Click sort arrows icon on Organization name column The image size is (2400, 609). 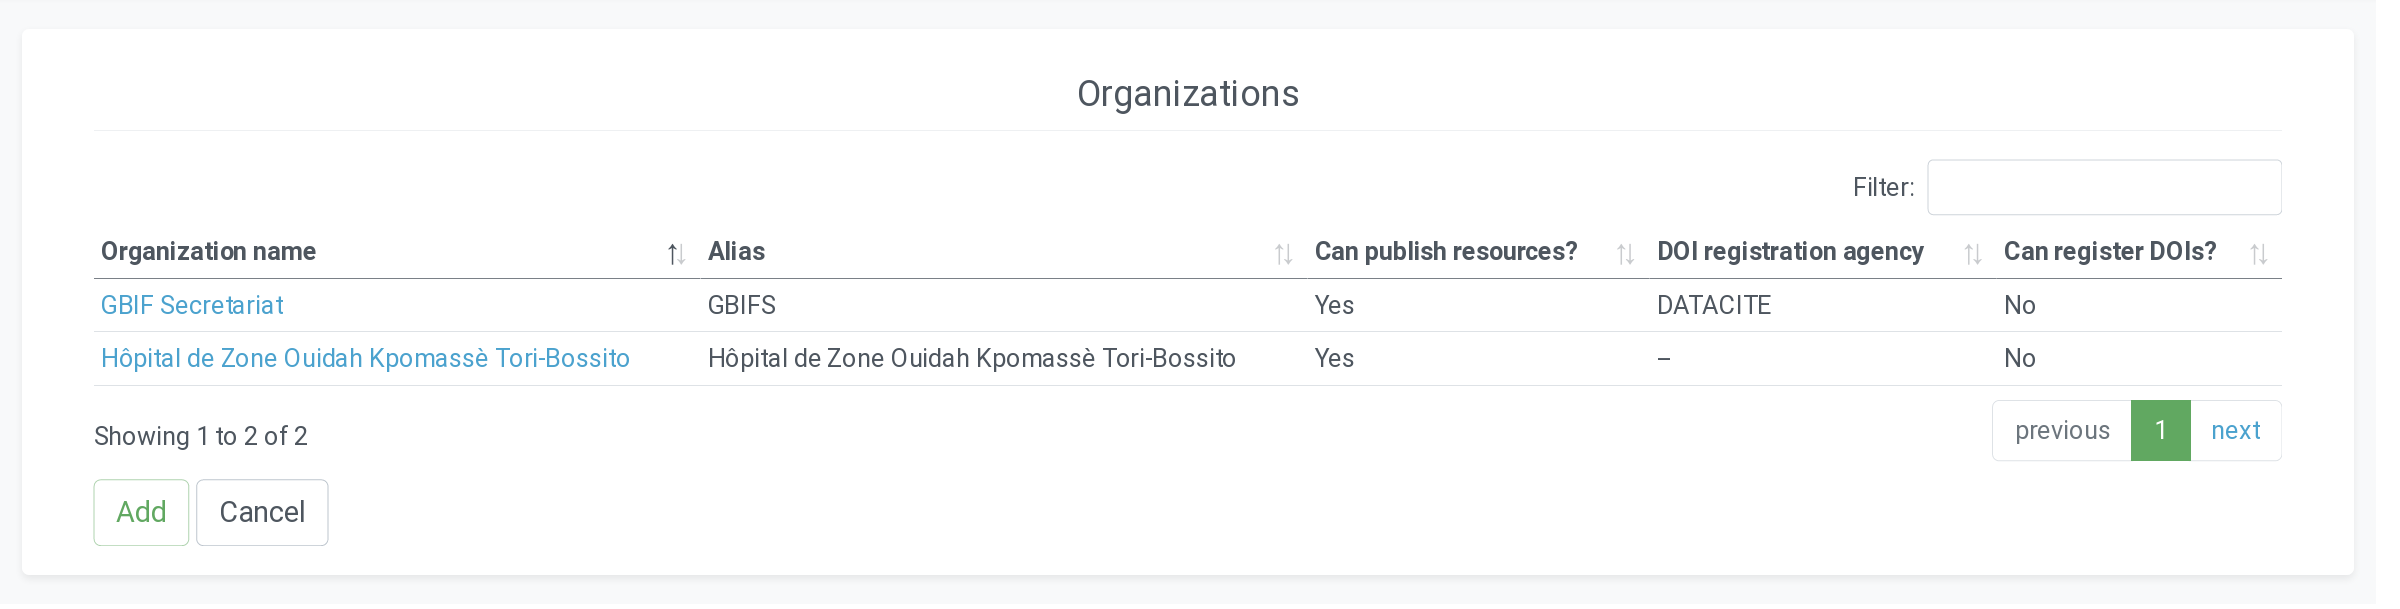click(x=676, y=254)
